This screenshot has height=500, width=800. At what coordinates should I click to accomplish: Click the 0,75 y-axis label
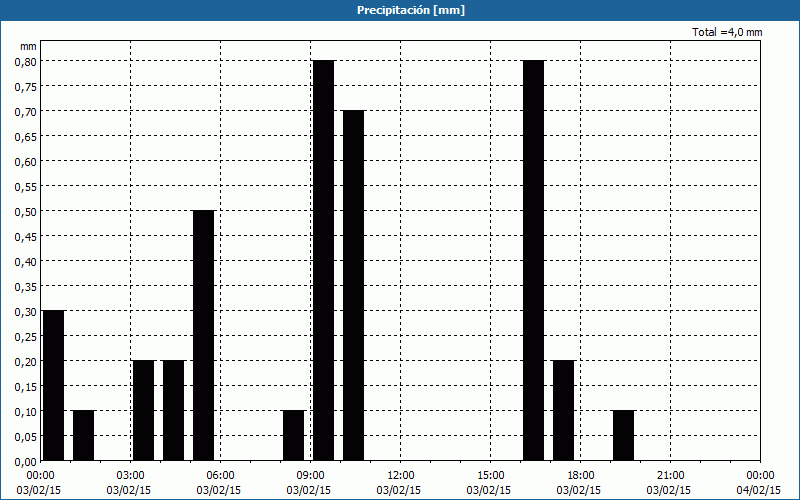pyautogui.click(x=26, y=87)
